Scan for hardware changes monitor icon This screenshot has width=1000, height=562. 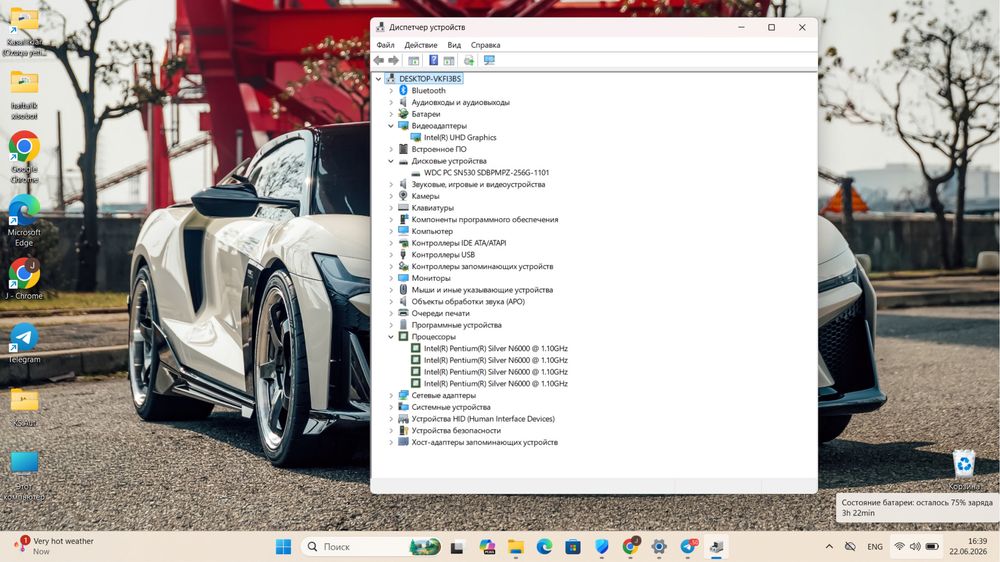click(x=489, y=60)
